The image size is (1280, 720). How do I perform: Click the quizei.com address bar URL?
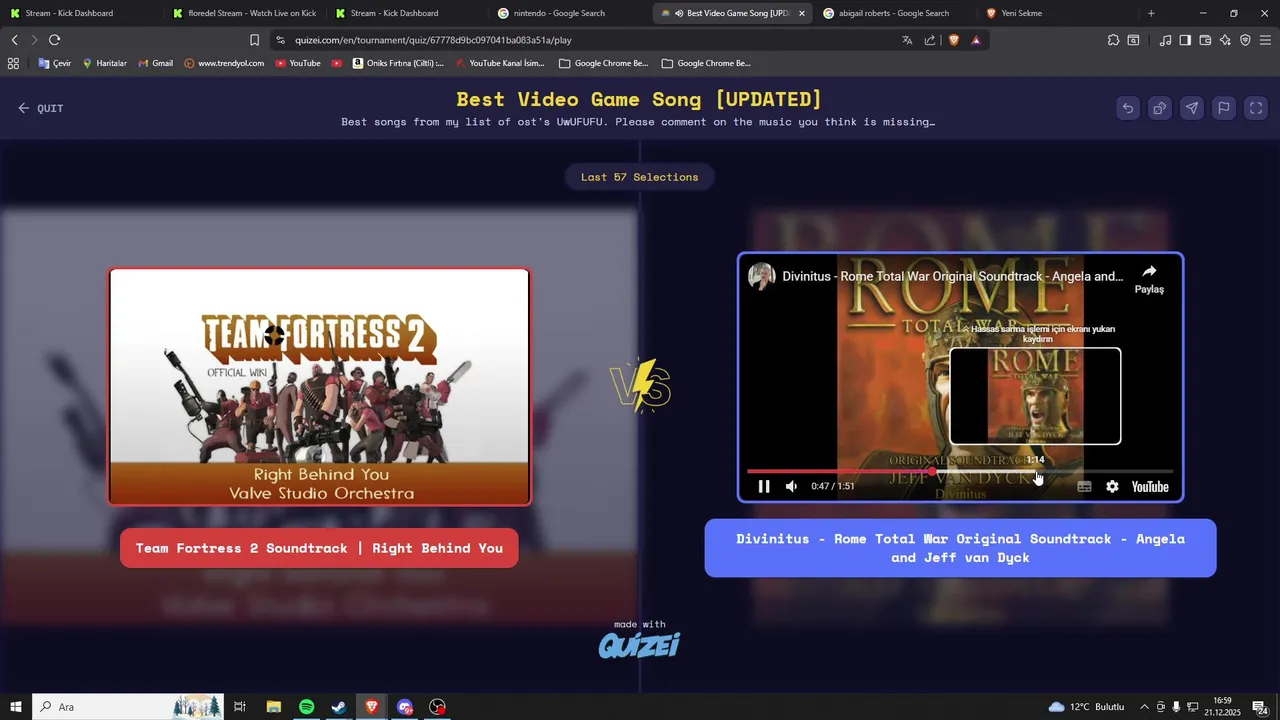click(433, 40)
